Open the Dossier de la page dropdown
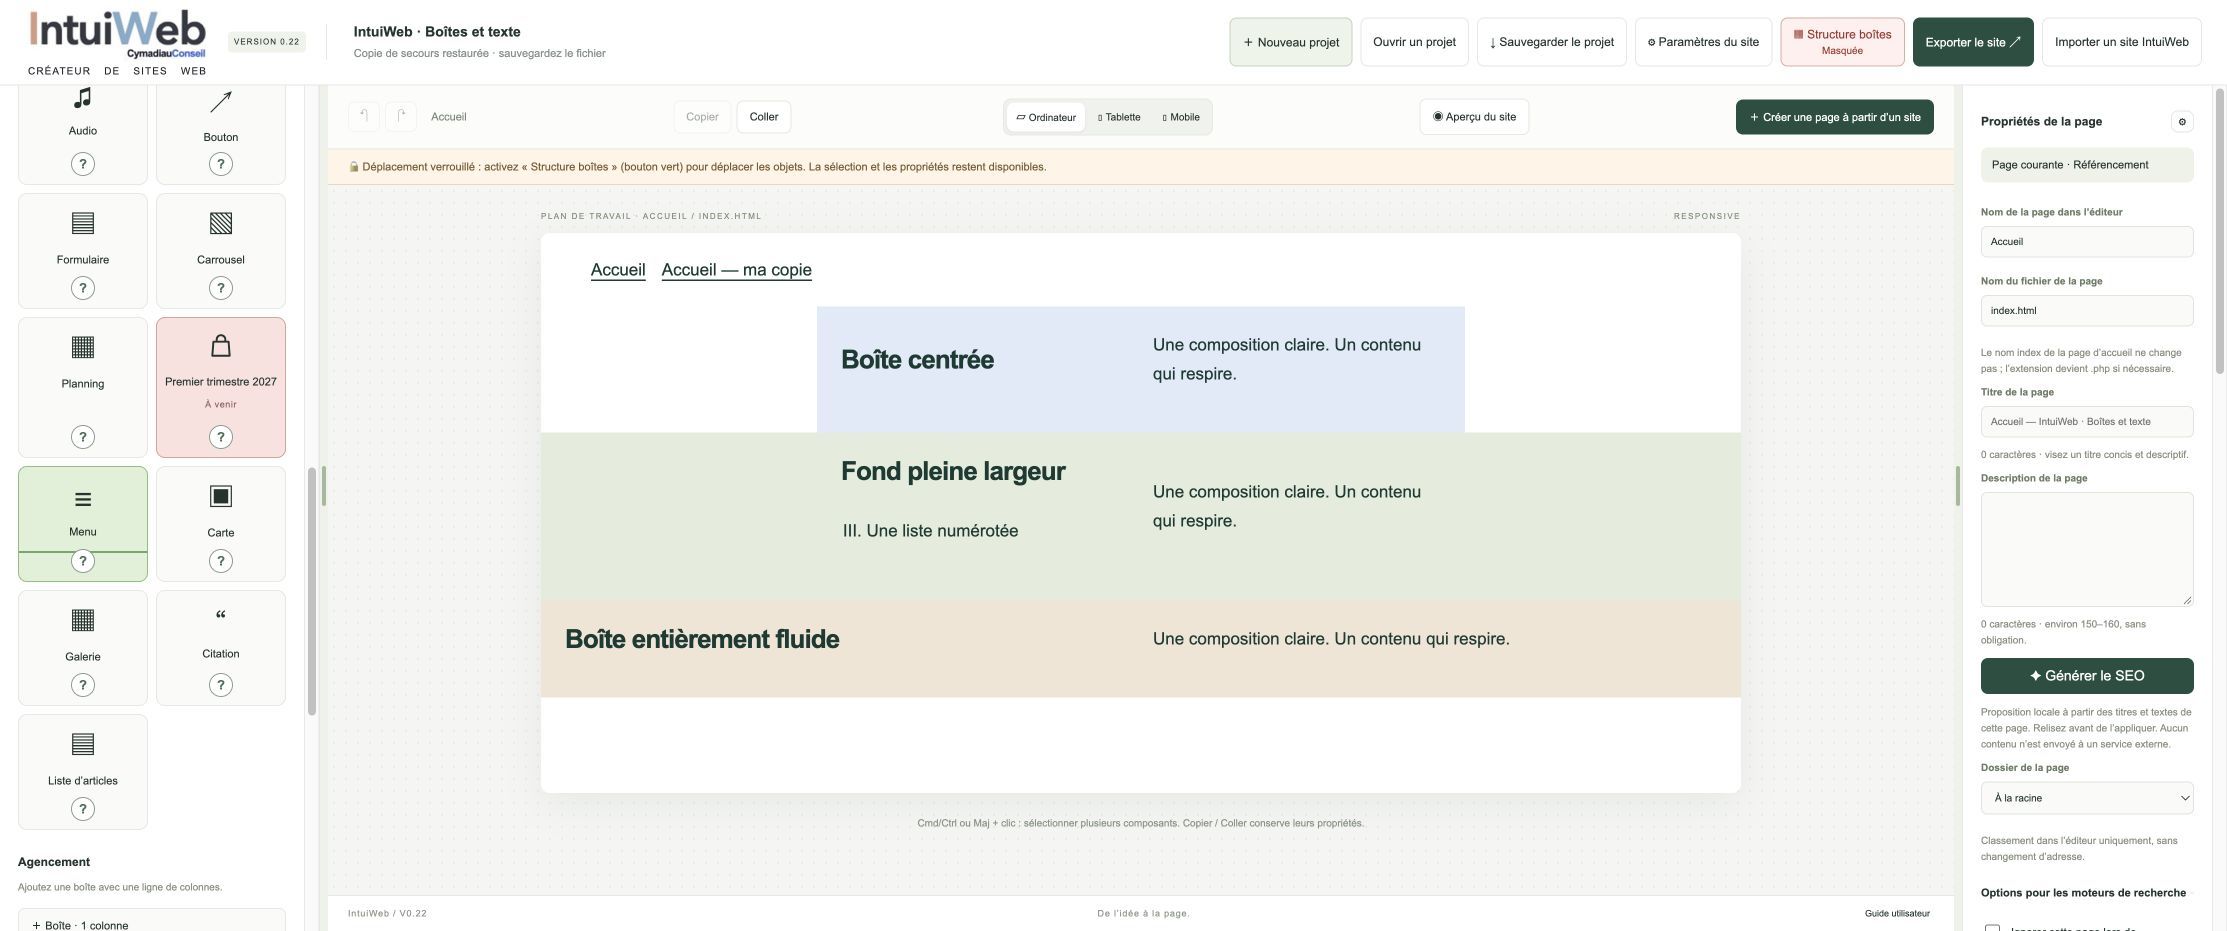Screen dimensions: 2227x931 click(2087, 798)
